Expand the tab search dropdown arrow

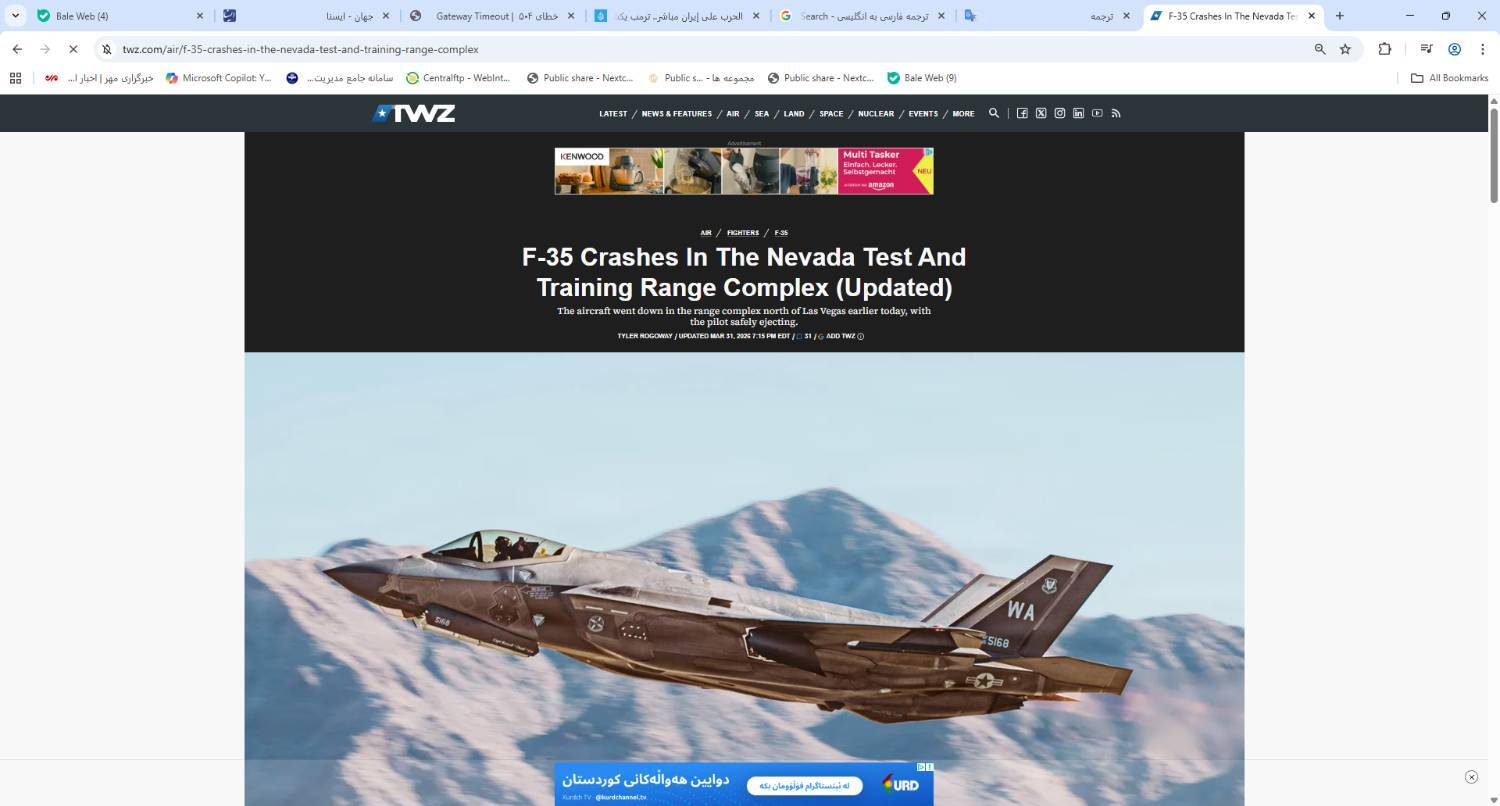tap(15, 16)
